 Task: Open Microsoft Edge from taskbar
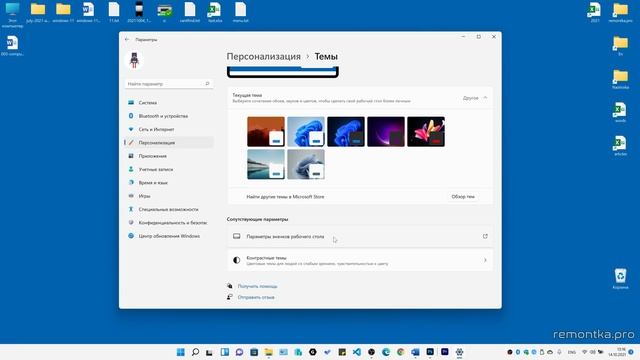pos(386,352)
